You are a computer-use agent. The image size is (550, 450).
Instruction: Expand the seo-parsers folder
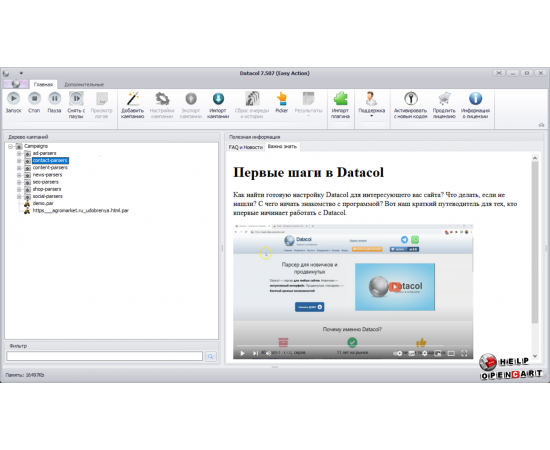(19, 182)
